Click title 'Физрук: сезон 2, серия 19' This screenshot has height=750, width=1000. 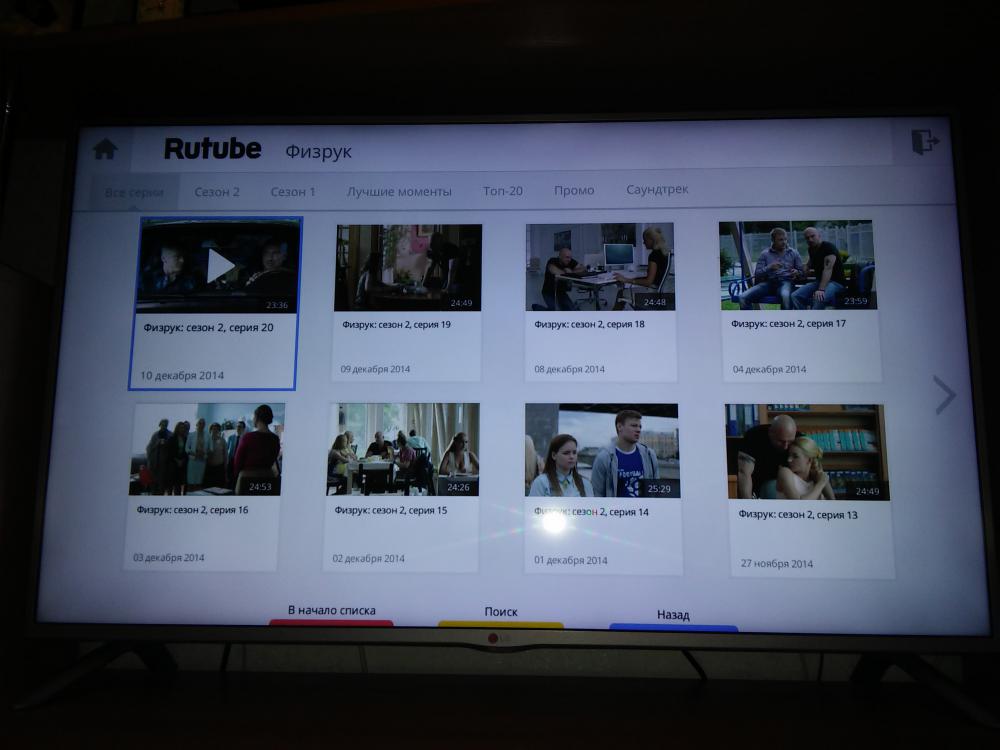tap(396, 324)
